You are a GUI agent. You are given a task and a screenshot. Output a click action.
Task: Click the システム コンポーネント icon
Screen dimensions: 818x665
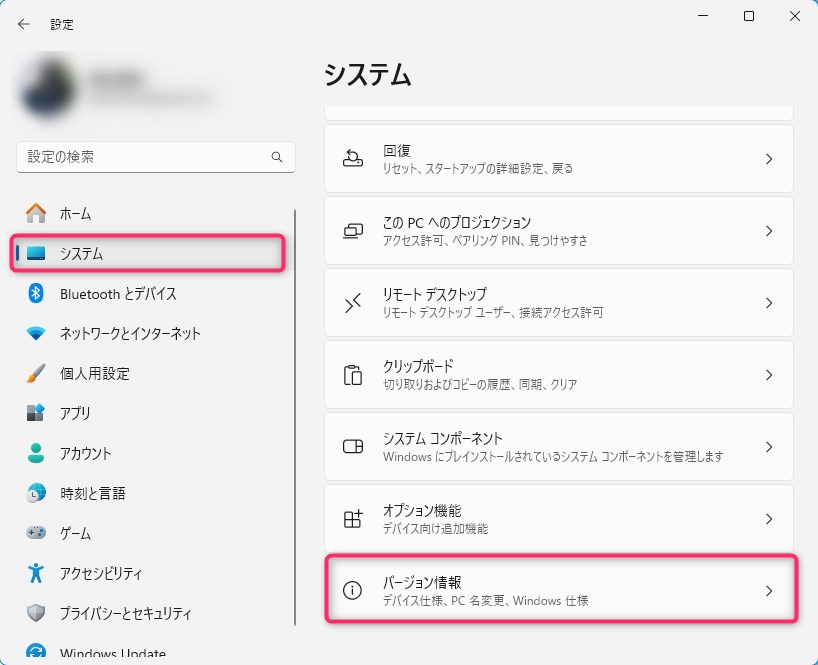pyautogui.click(x=353, y=447)
